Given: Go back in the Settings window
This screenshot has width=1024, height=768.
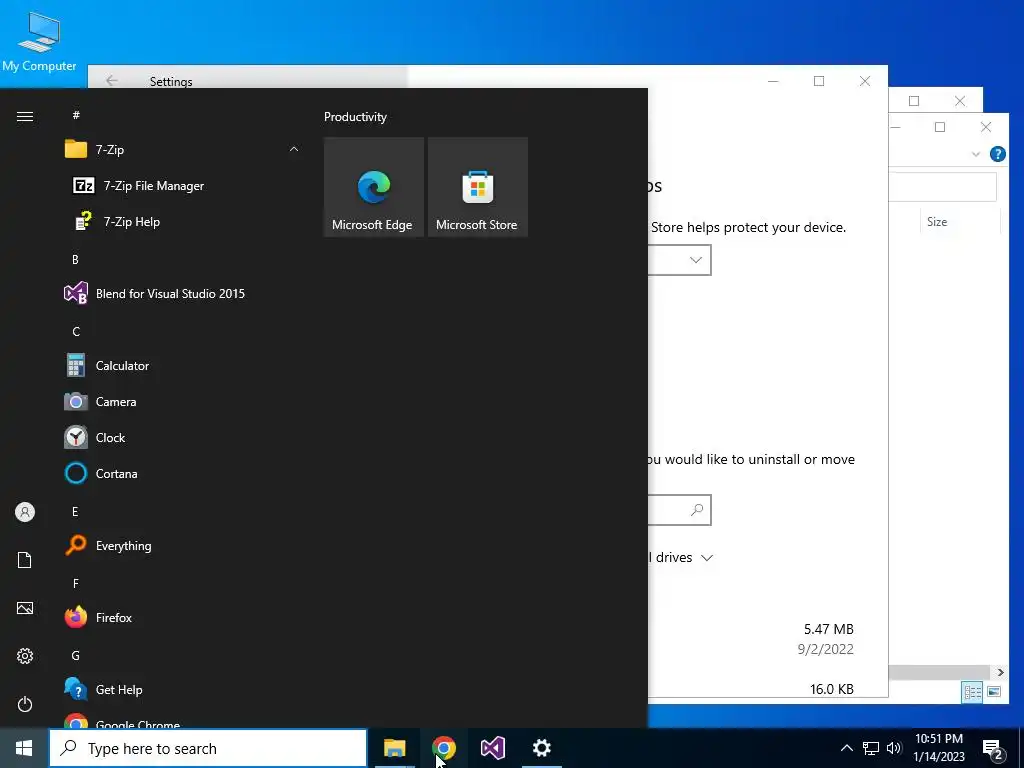Looking at the screenshot, I should 112,80.
